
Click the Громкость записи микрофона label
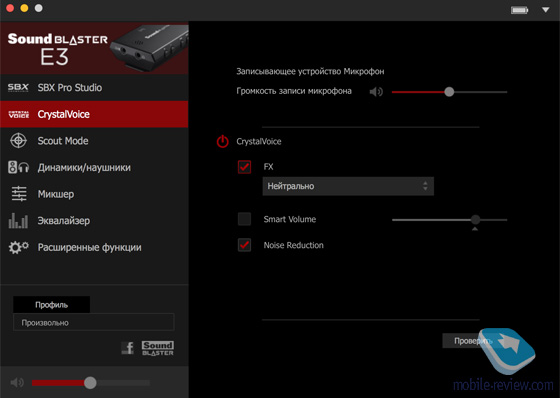pos(294,91)
